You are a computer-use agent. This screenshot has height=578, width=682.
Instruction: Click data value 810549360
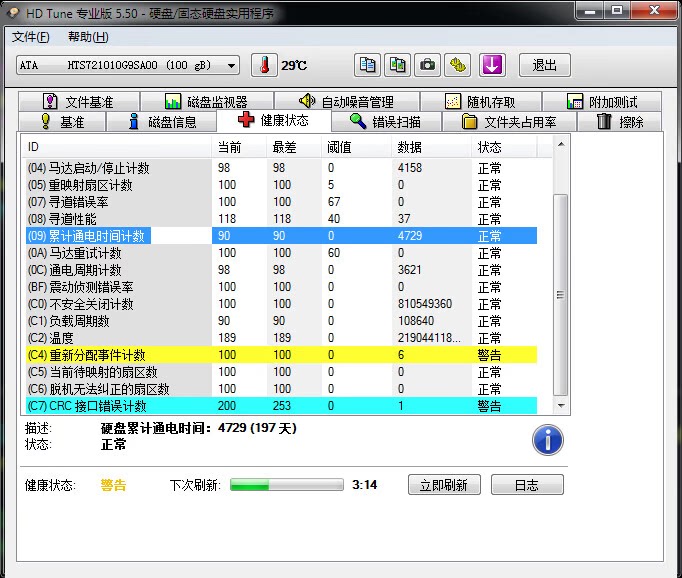pyautogui.click(x=425, y=304)
